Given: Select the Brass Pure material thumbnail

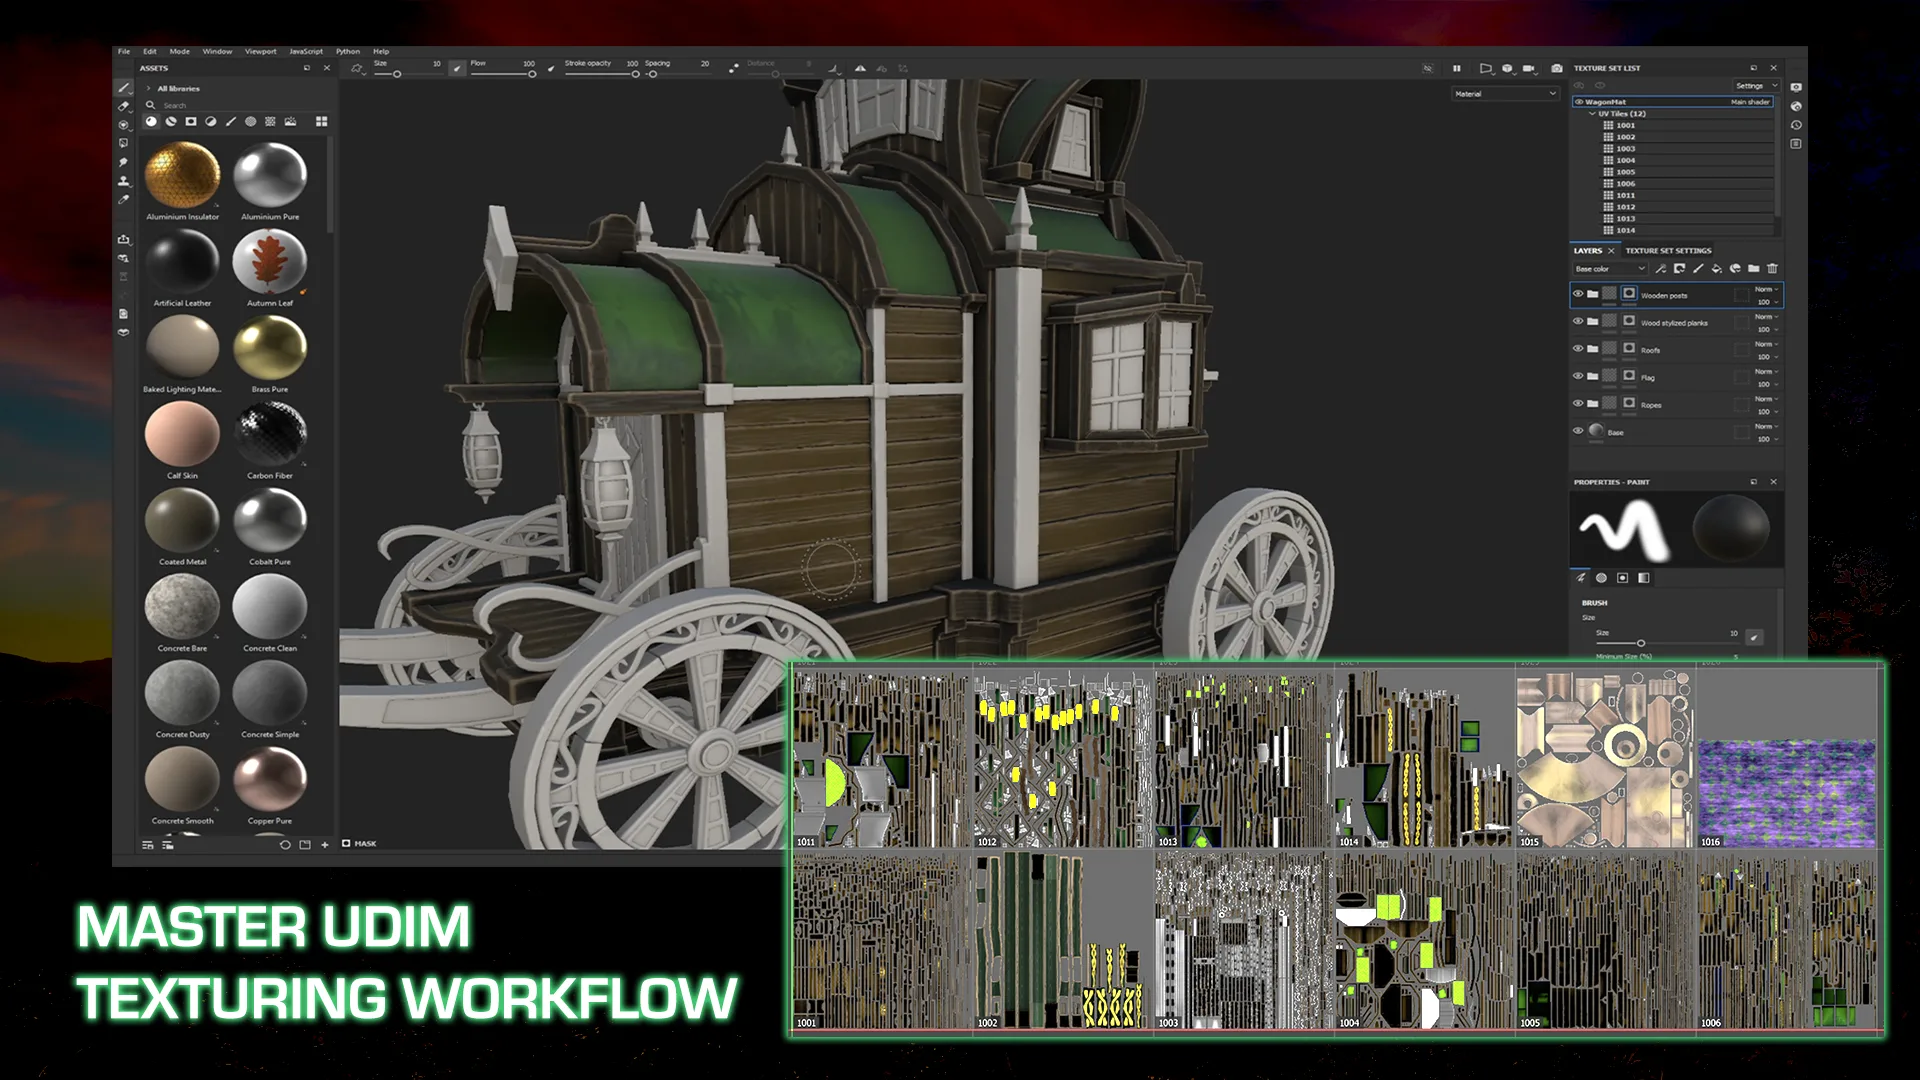Looking at the screenshot, I should [x=269, y=347].
